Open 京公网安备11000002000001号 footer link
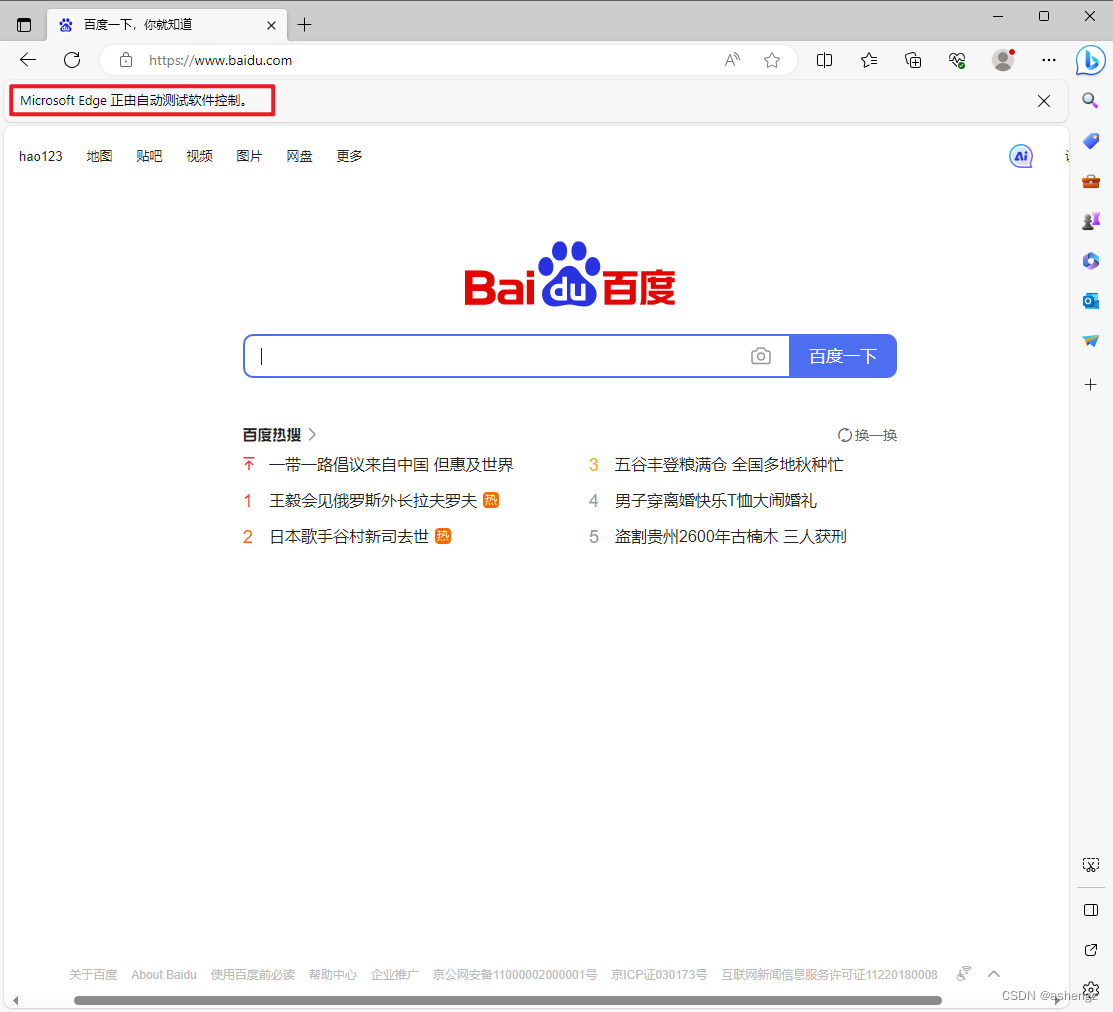1113x1012 pixels. click(x=515, y=974)
